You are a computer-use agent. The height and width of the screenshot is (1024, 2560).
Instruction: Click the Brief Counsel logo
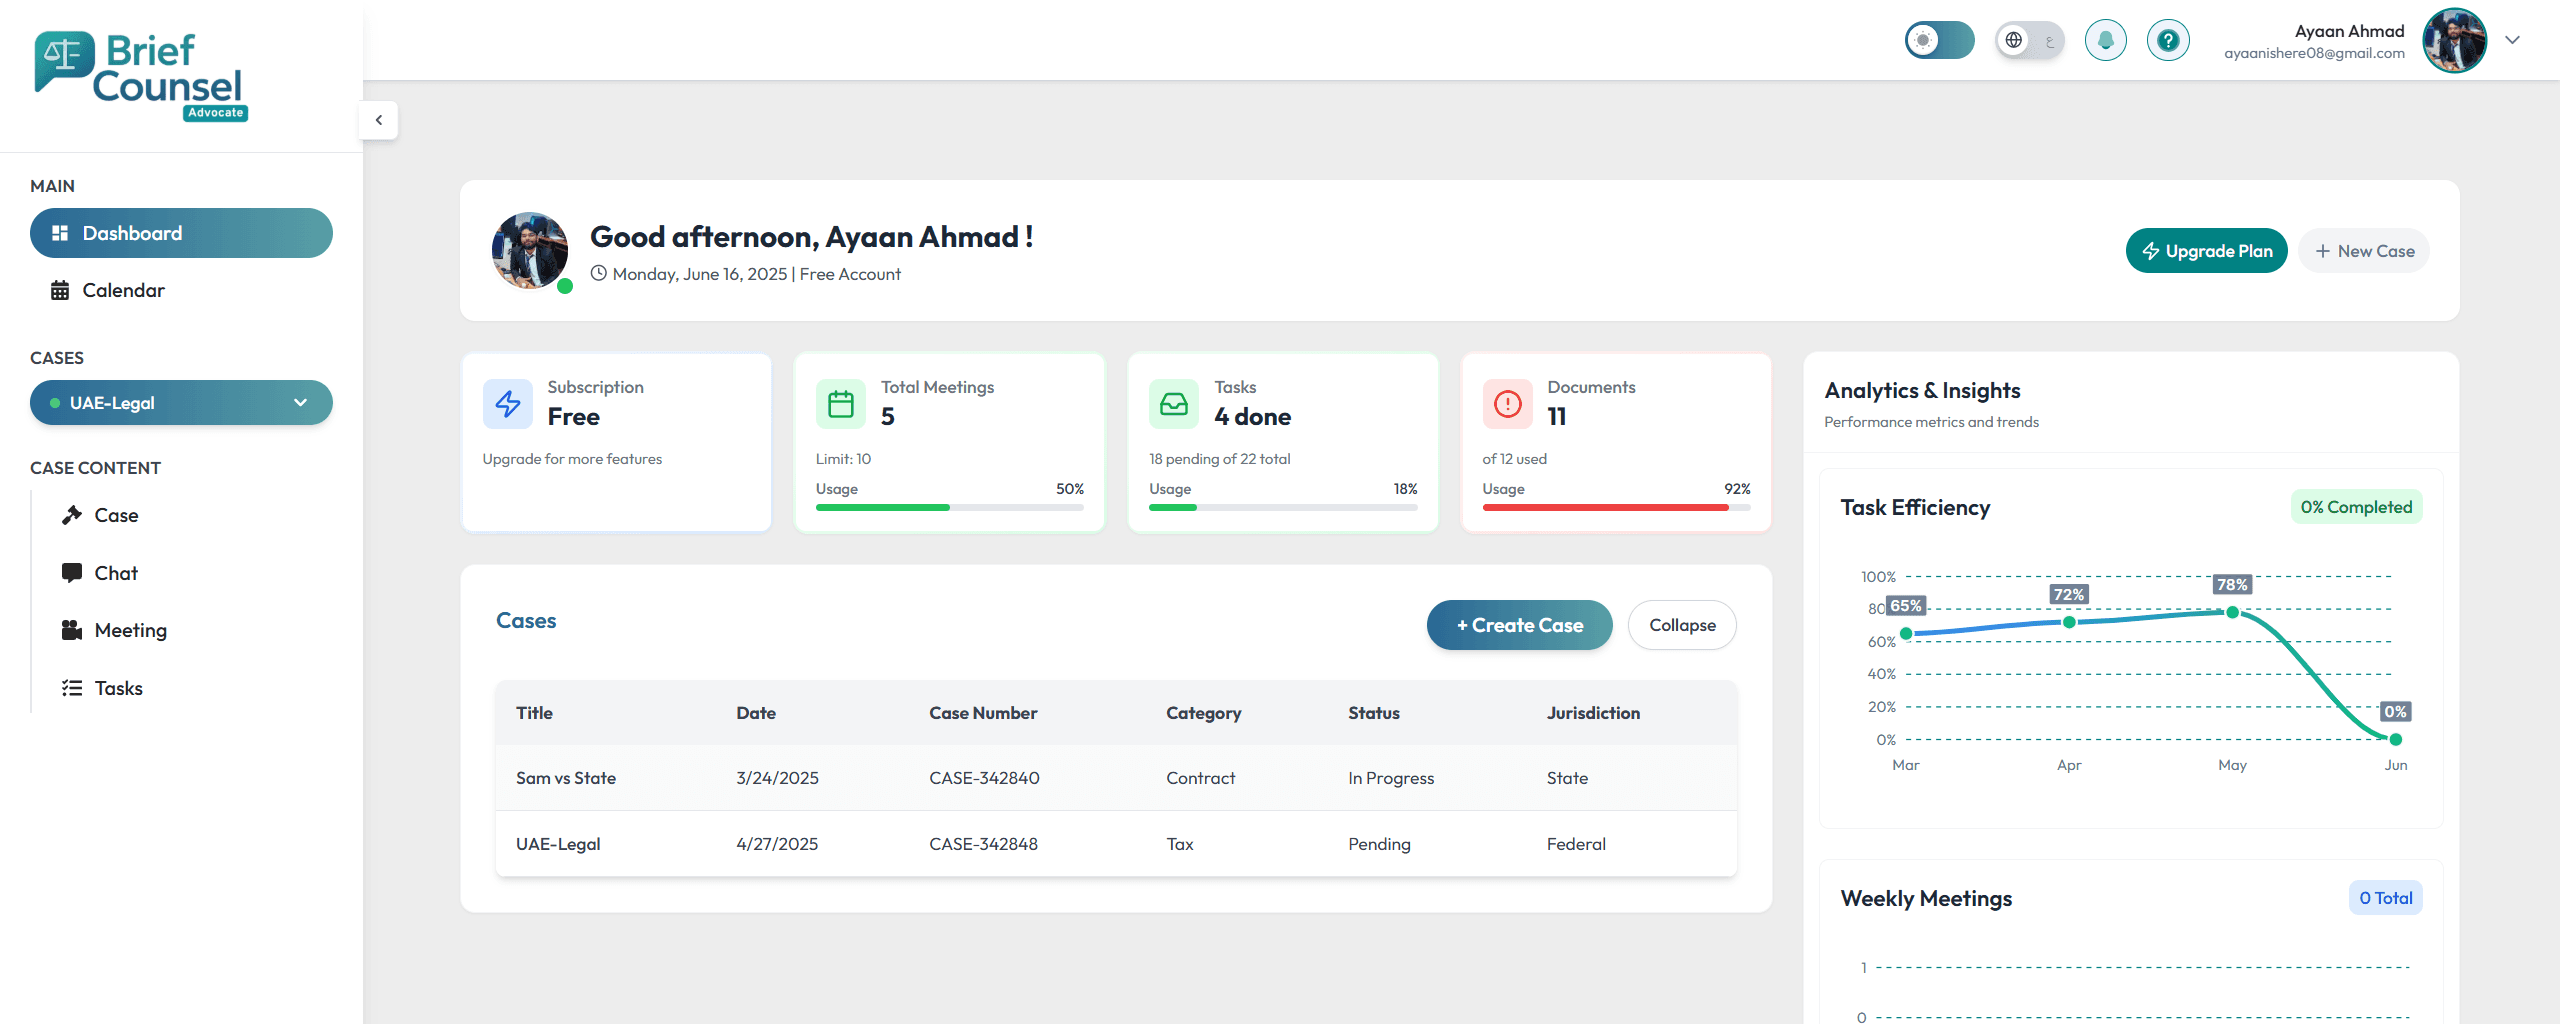[x=140, y=75]
